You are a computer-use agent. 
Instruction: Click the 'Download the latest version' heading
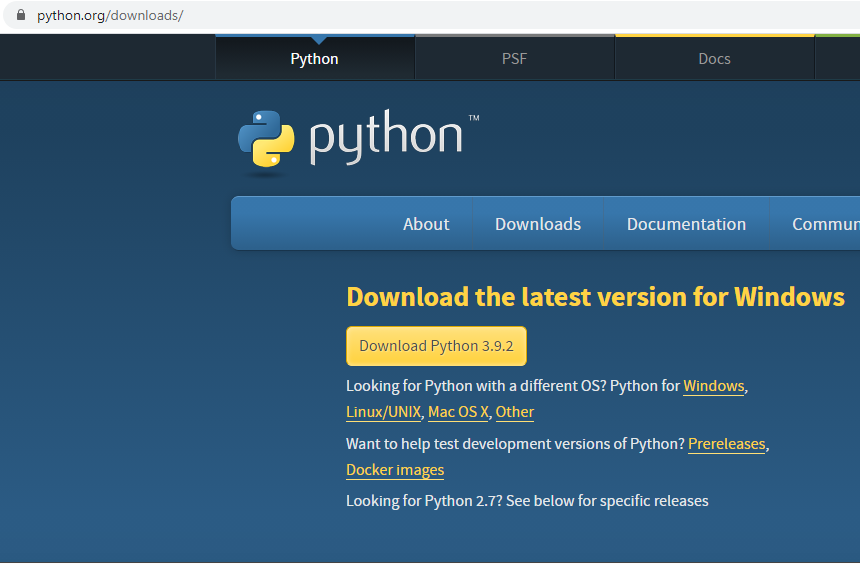tap(595, 297)
